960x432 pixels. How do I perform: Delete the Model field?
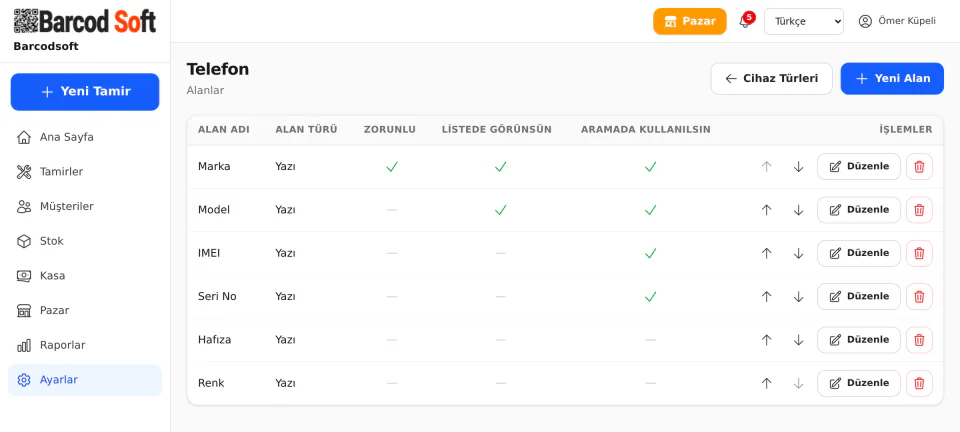click(x=919, y=210)
